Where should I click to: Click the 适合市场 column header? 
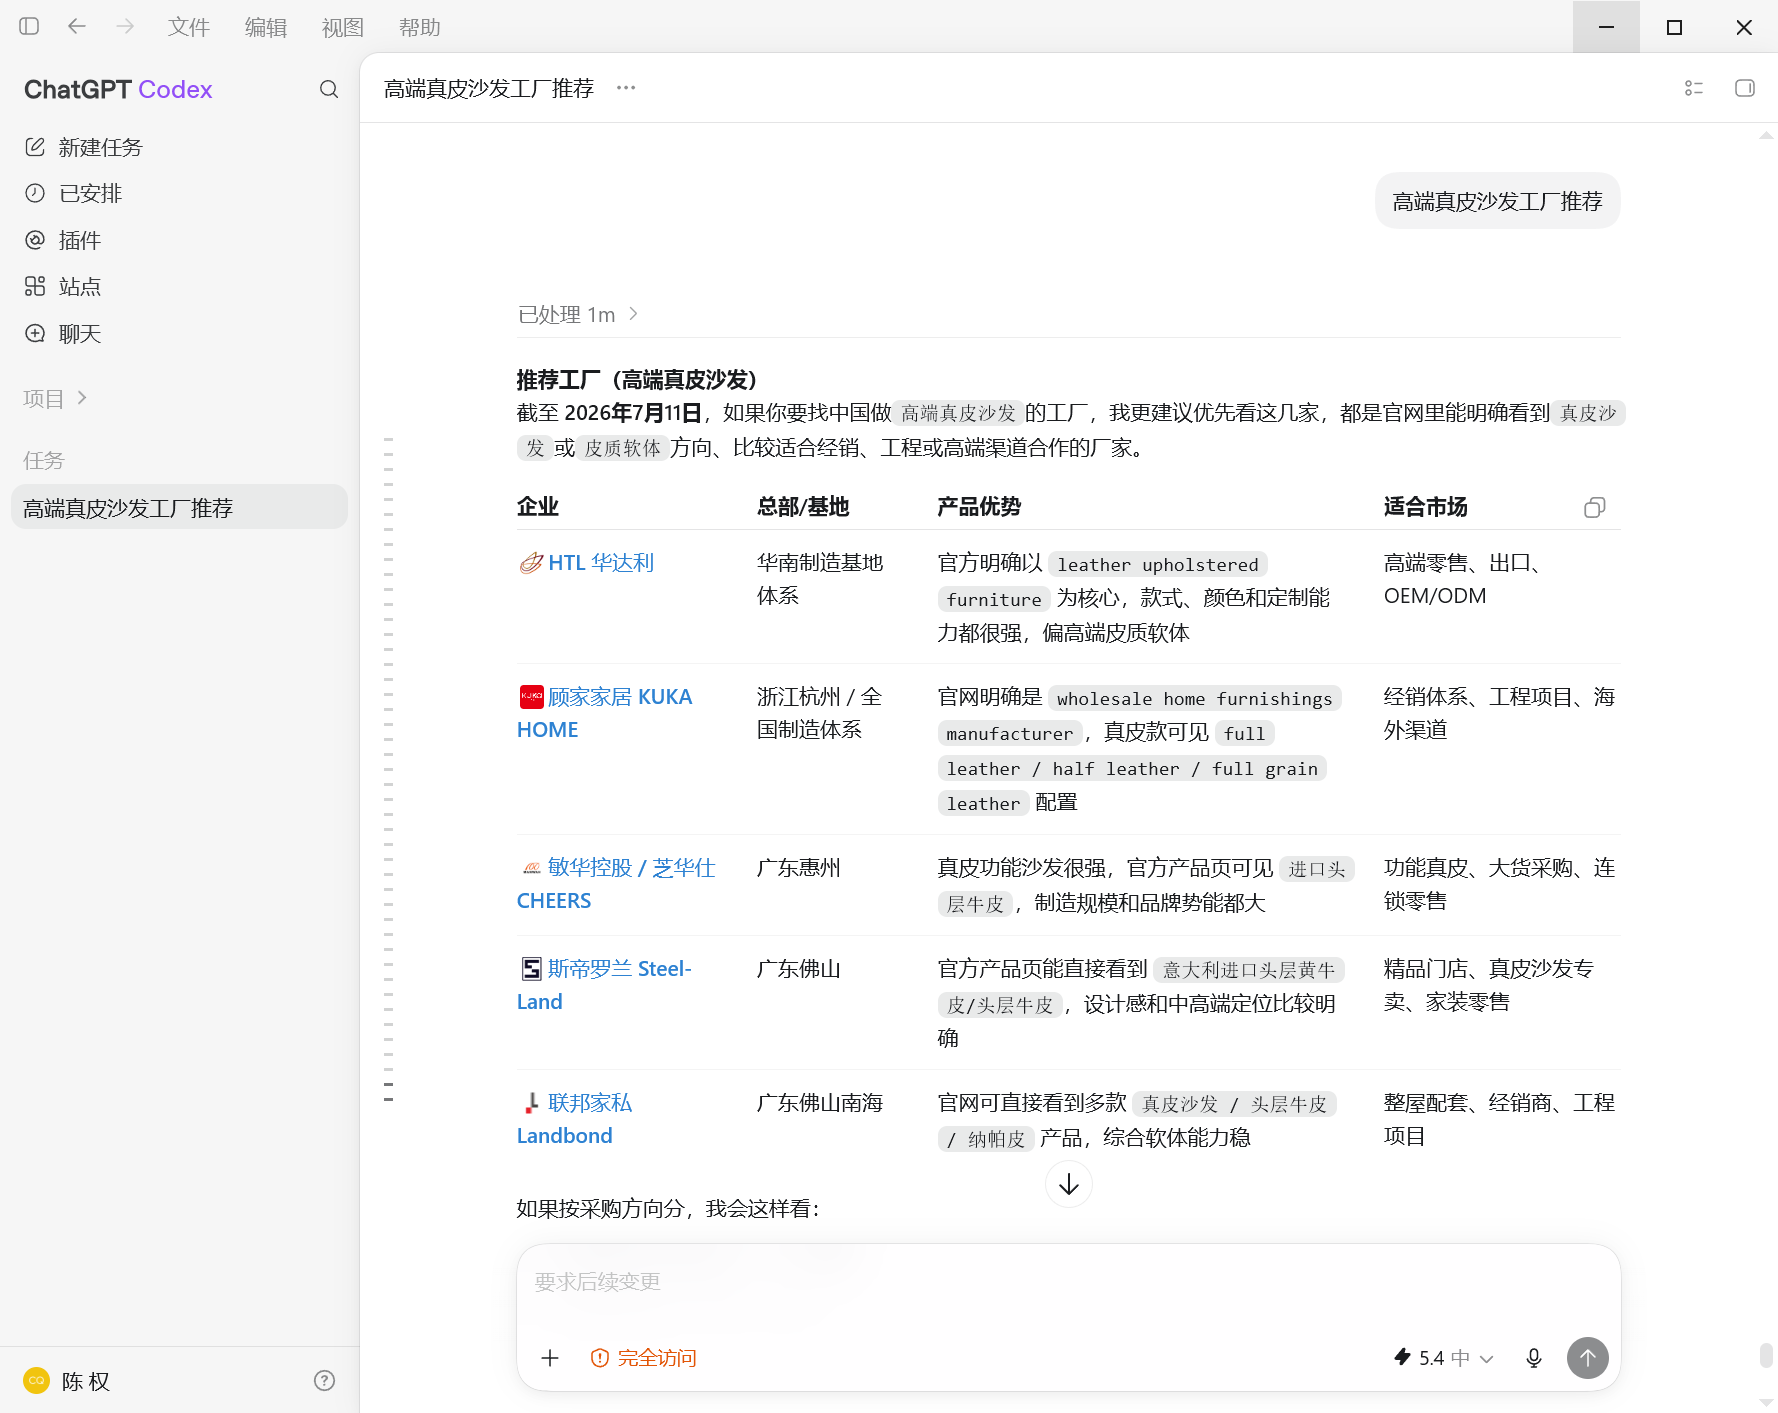(1425, 507)
